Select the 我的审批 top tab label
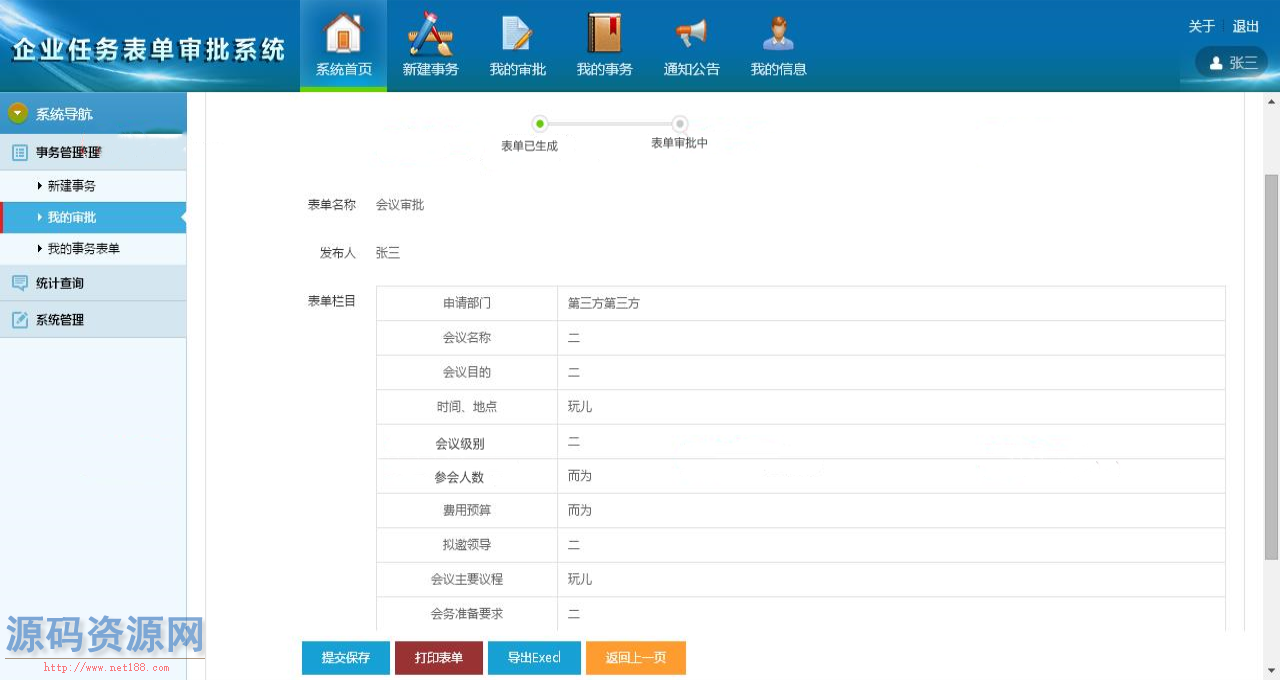The height and width of the screenshot is (680, 1280). click(518, 70)
